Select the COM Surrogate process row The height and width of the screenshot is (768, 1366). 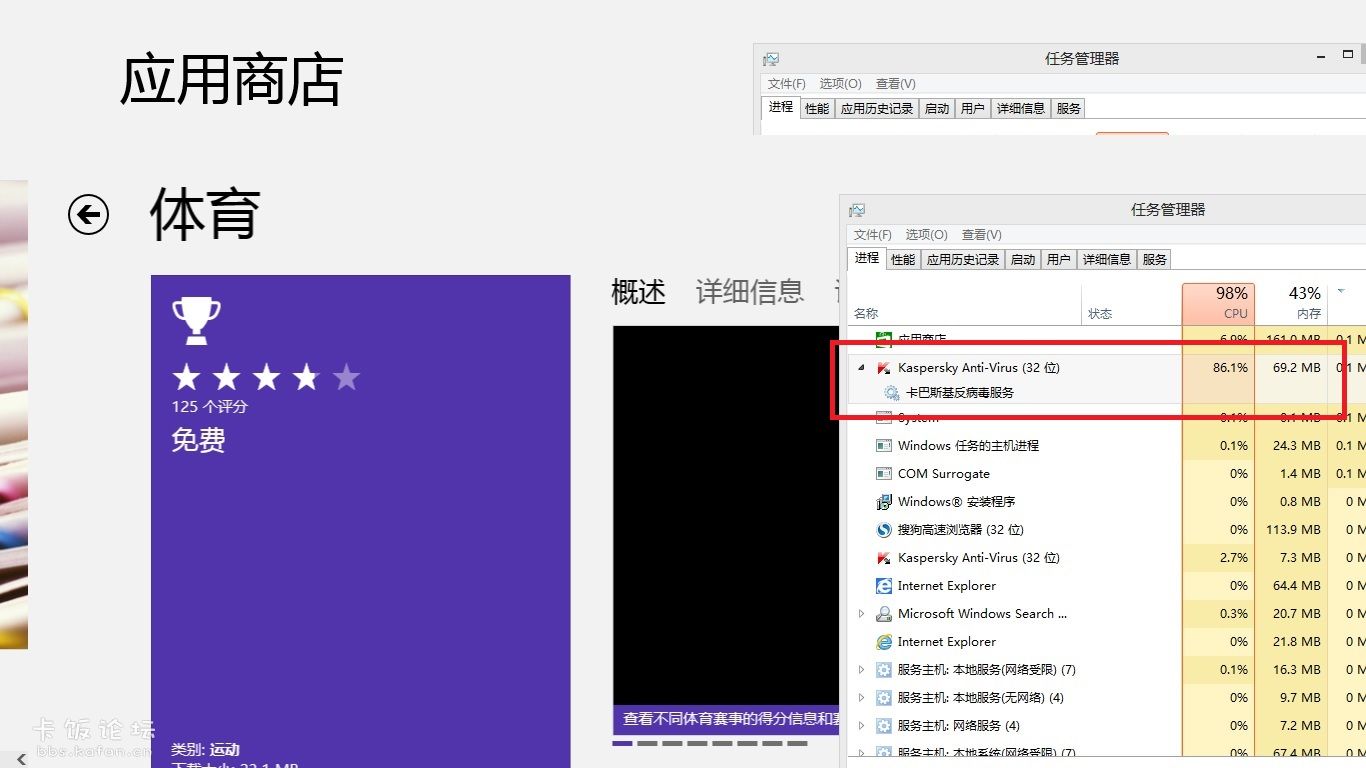1107,474
